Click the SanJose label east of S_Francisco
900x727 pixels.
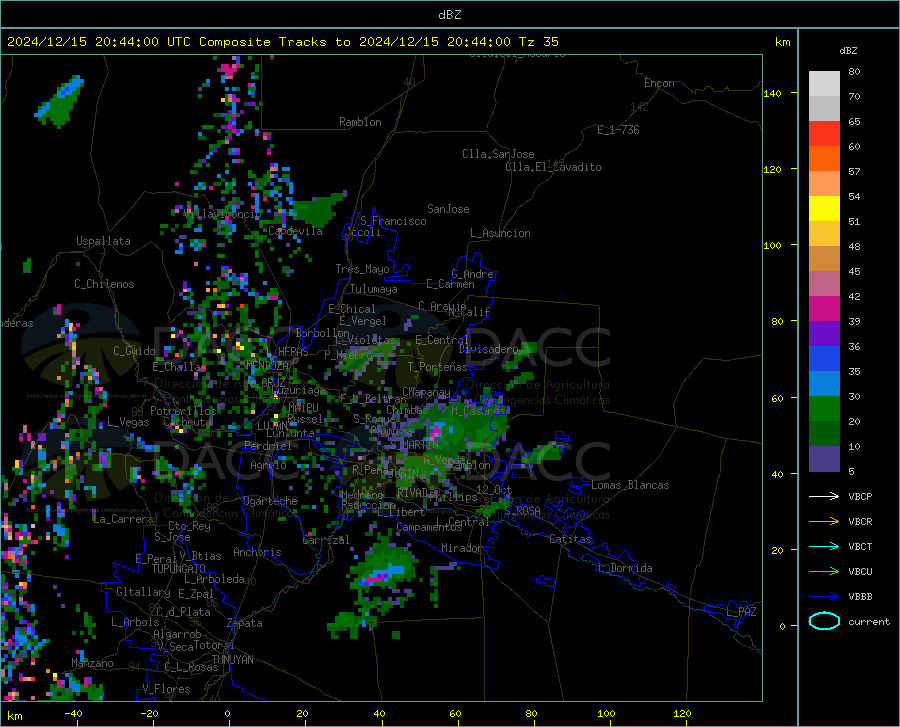448,209
